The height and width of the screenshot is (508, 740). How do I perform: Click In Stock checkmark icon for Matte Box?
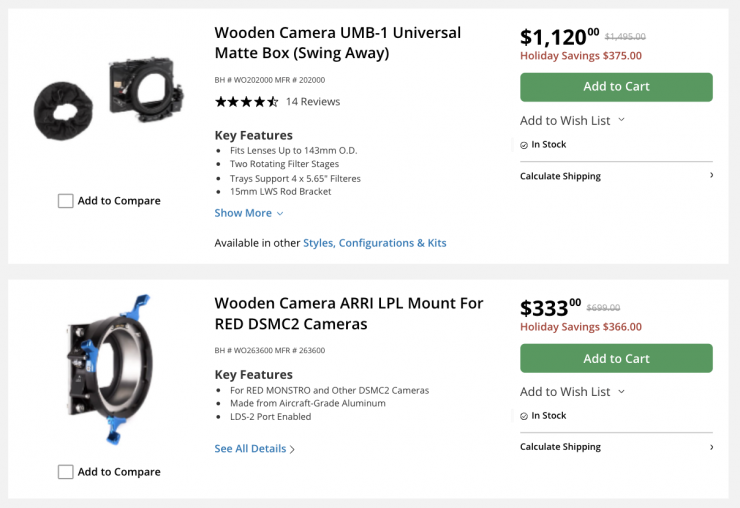524,145
